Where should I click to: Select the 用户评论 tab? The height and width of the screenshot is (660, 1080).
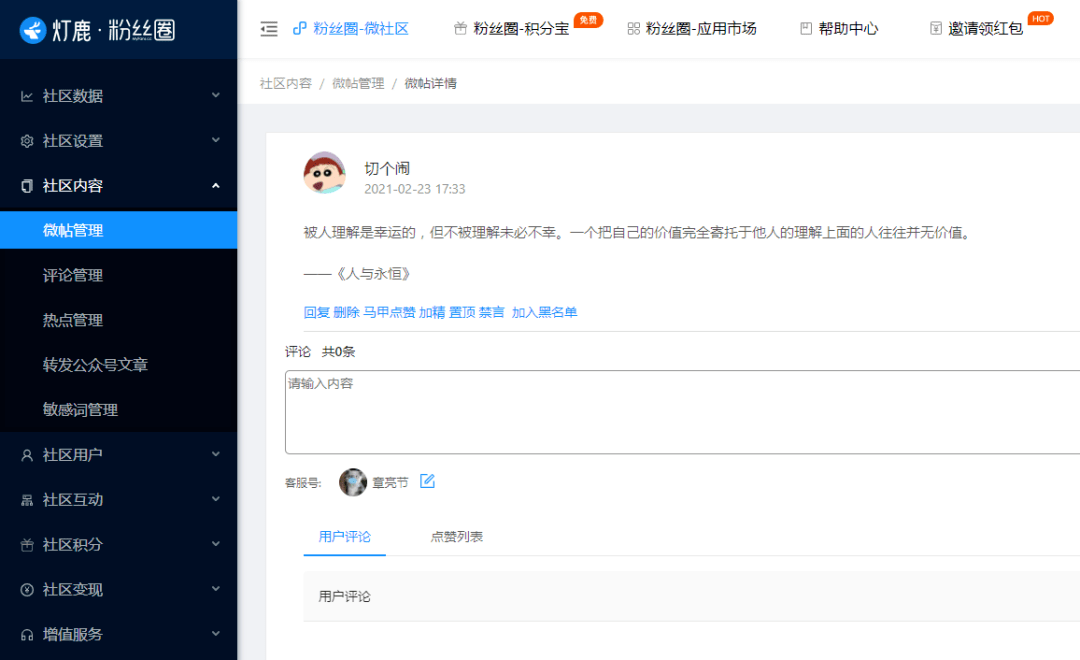pyautogui.click(x=344, y=537)
